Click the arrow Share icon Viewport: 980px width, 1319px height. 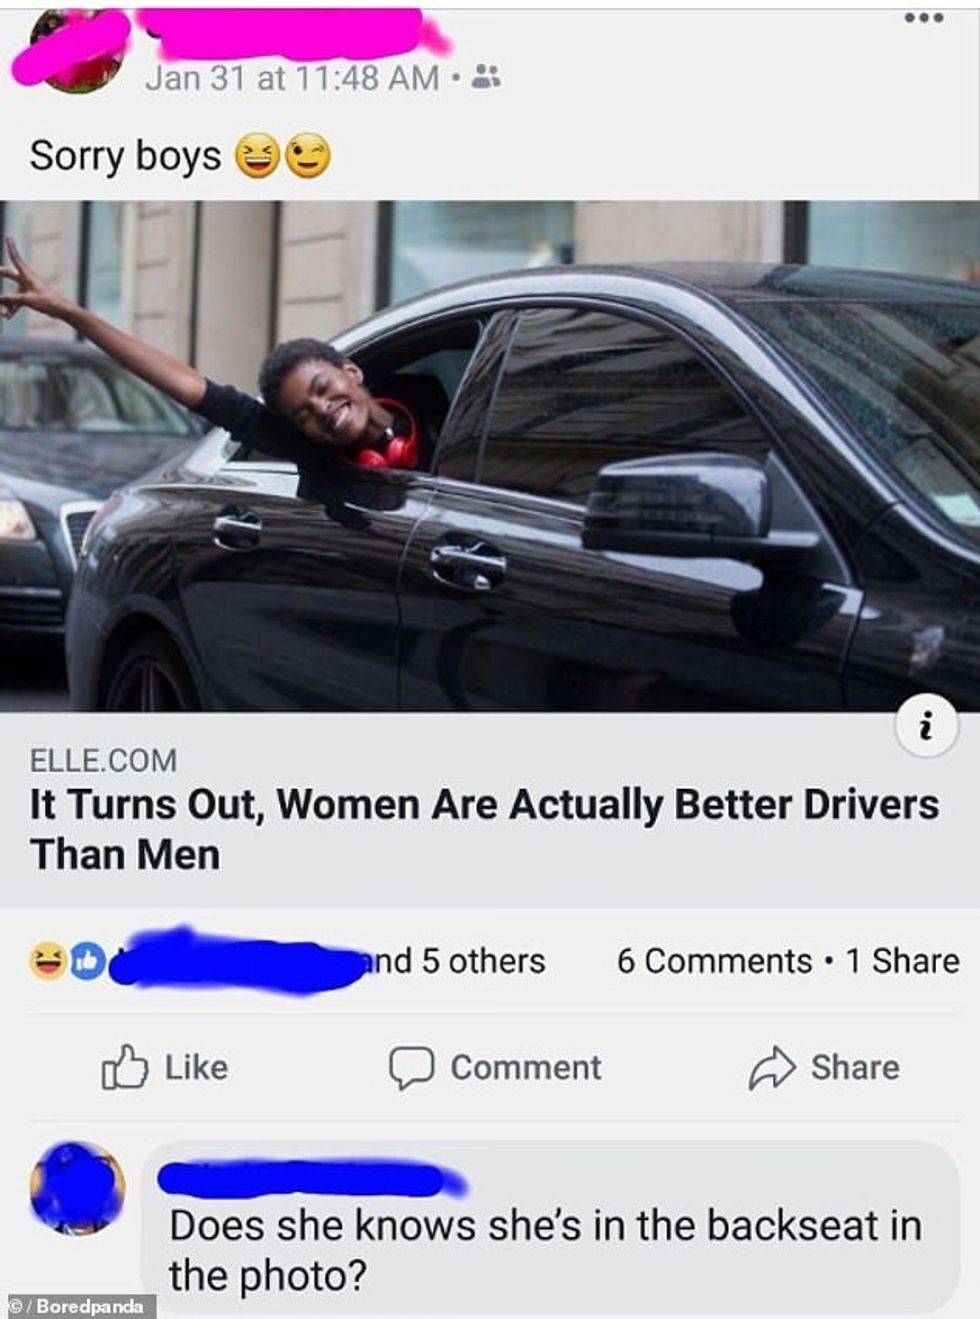click(772, 1068)
